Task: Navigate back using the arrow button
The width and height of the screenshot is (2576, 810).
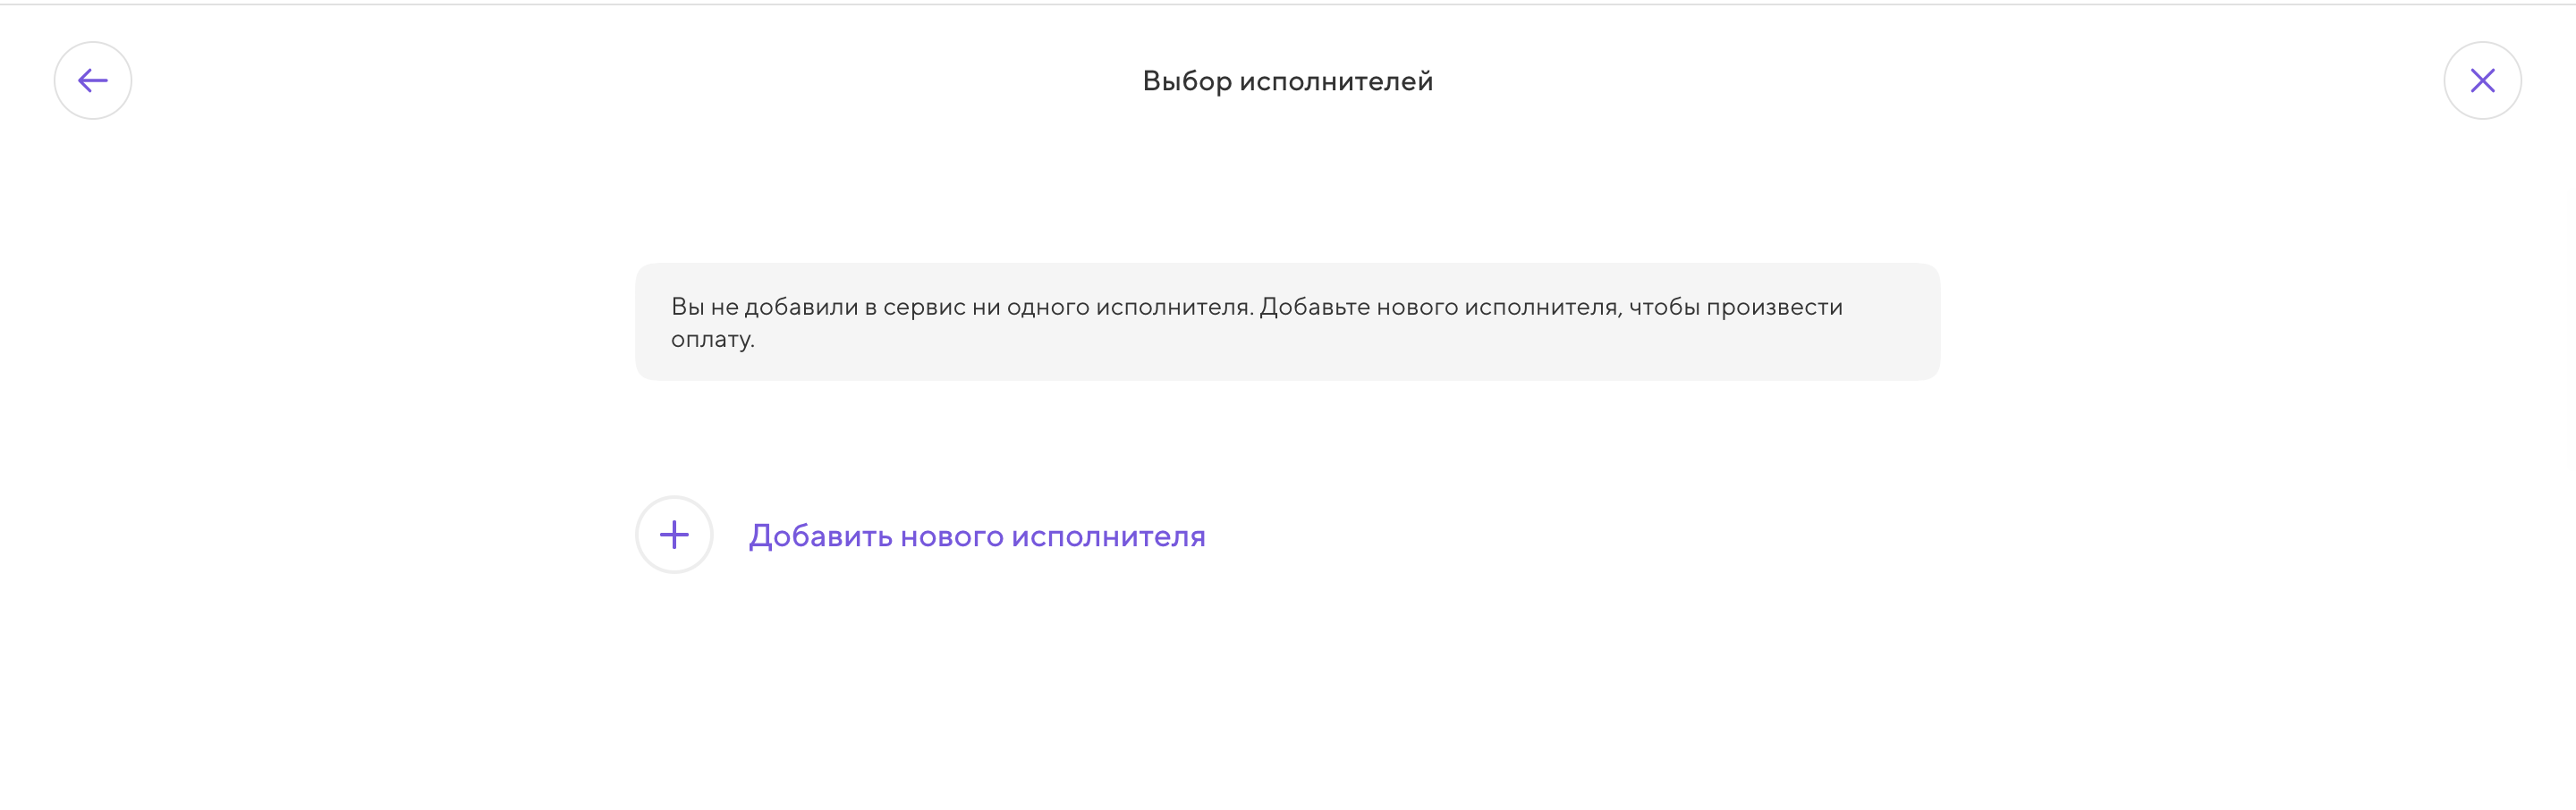Action: tap(92, 80)
